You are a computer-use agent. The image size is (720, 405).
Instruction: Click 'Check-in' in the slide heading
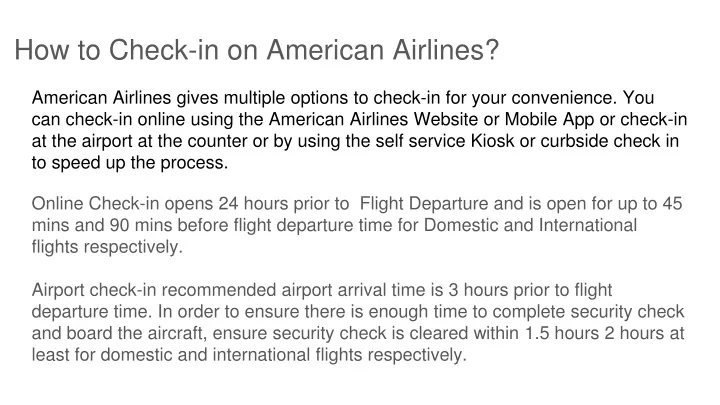click(x=163, y=50)
